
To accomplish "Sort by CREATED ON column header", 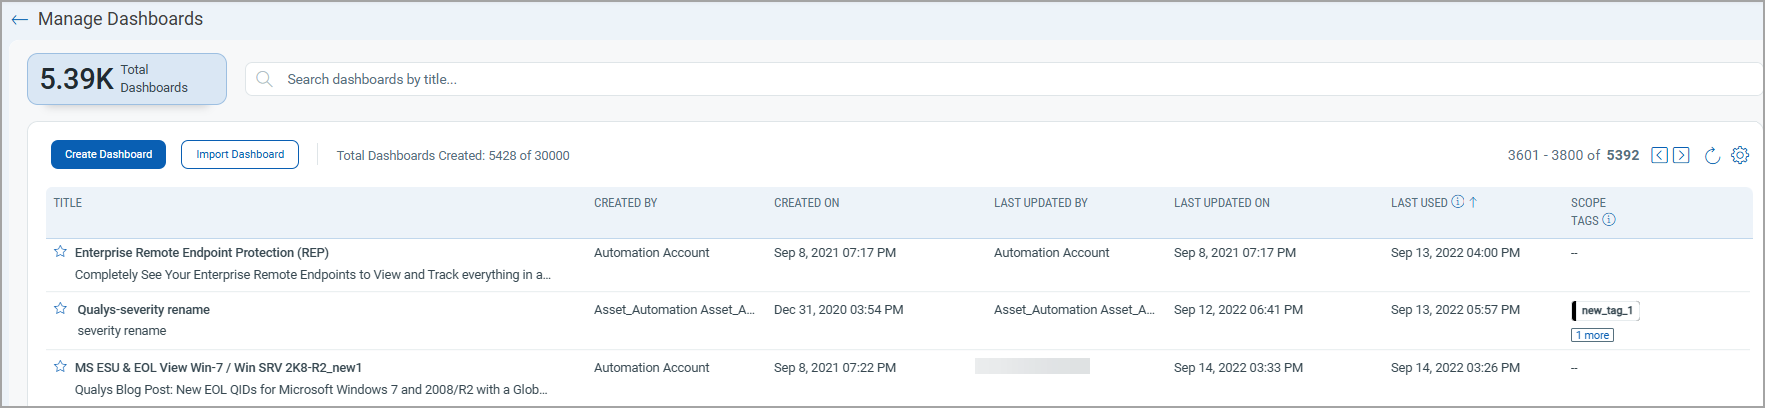I will point(807,203).
